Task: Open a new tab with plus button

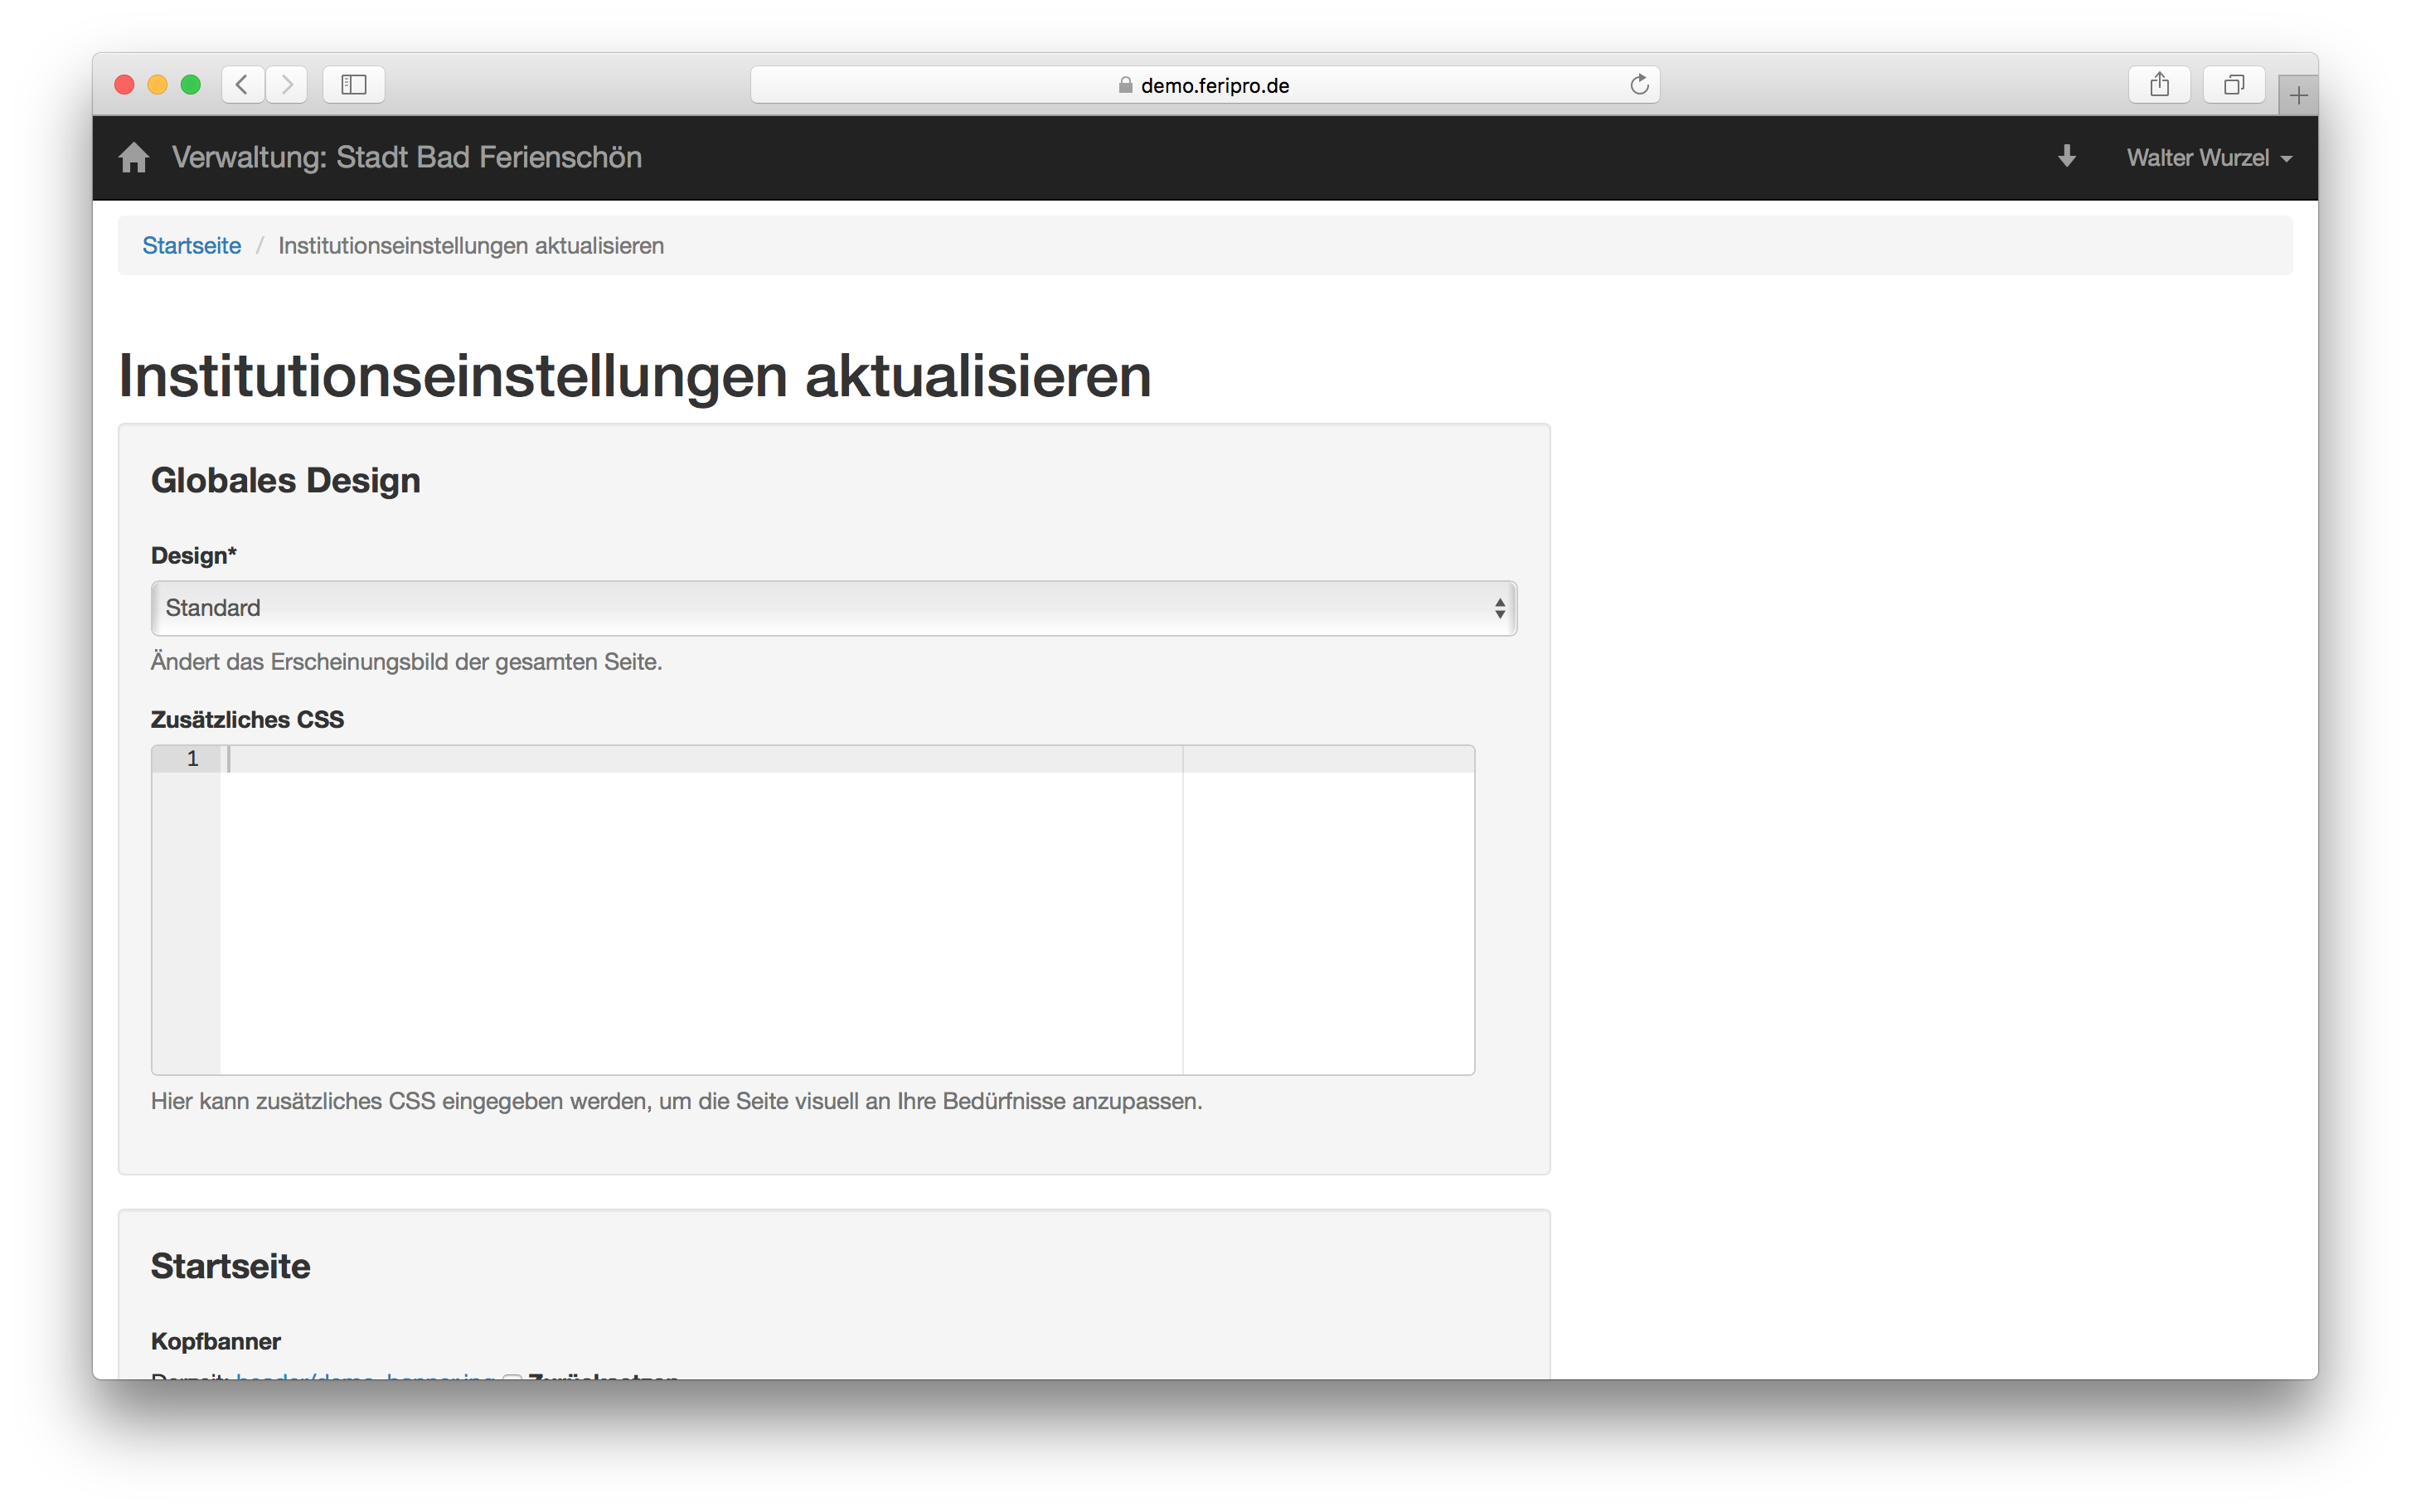Action: pyautogui.click(x=2298, y=96)
